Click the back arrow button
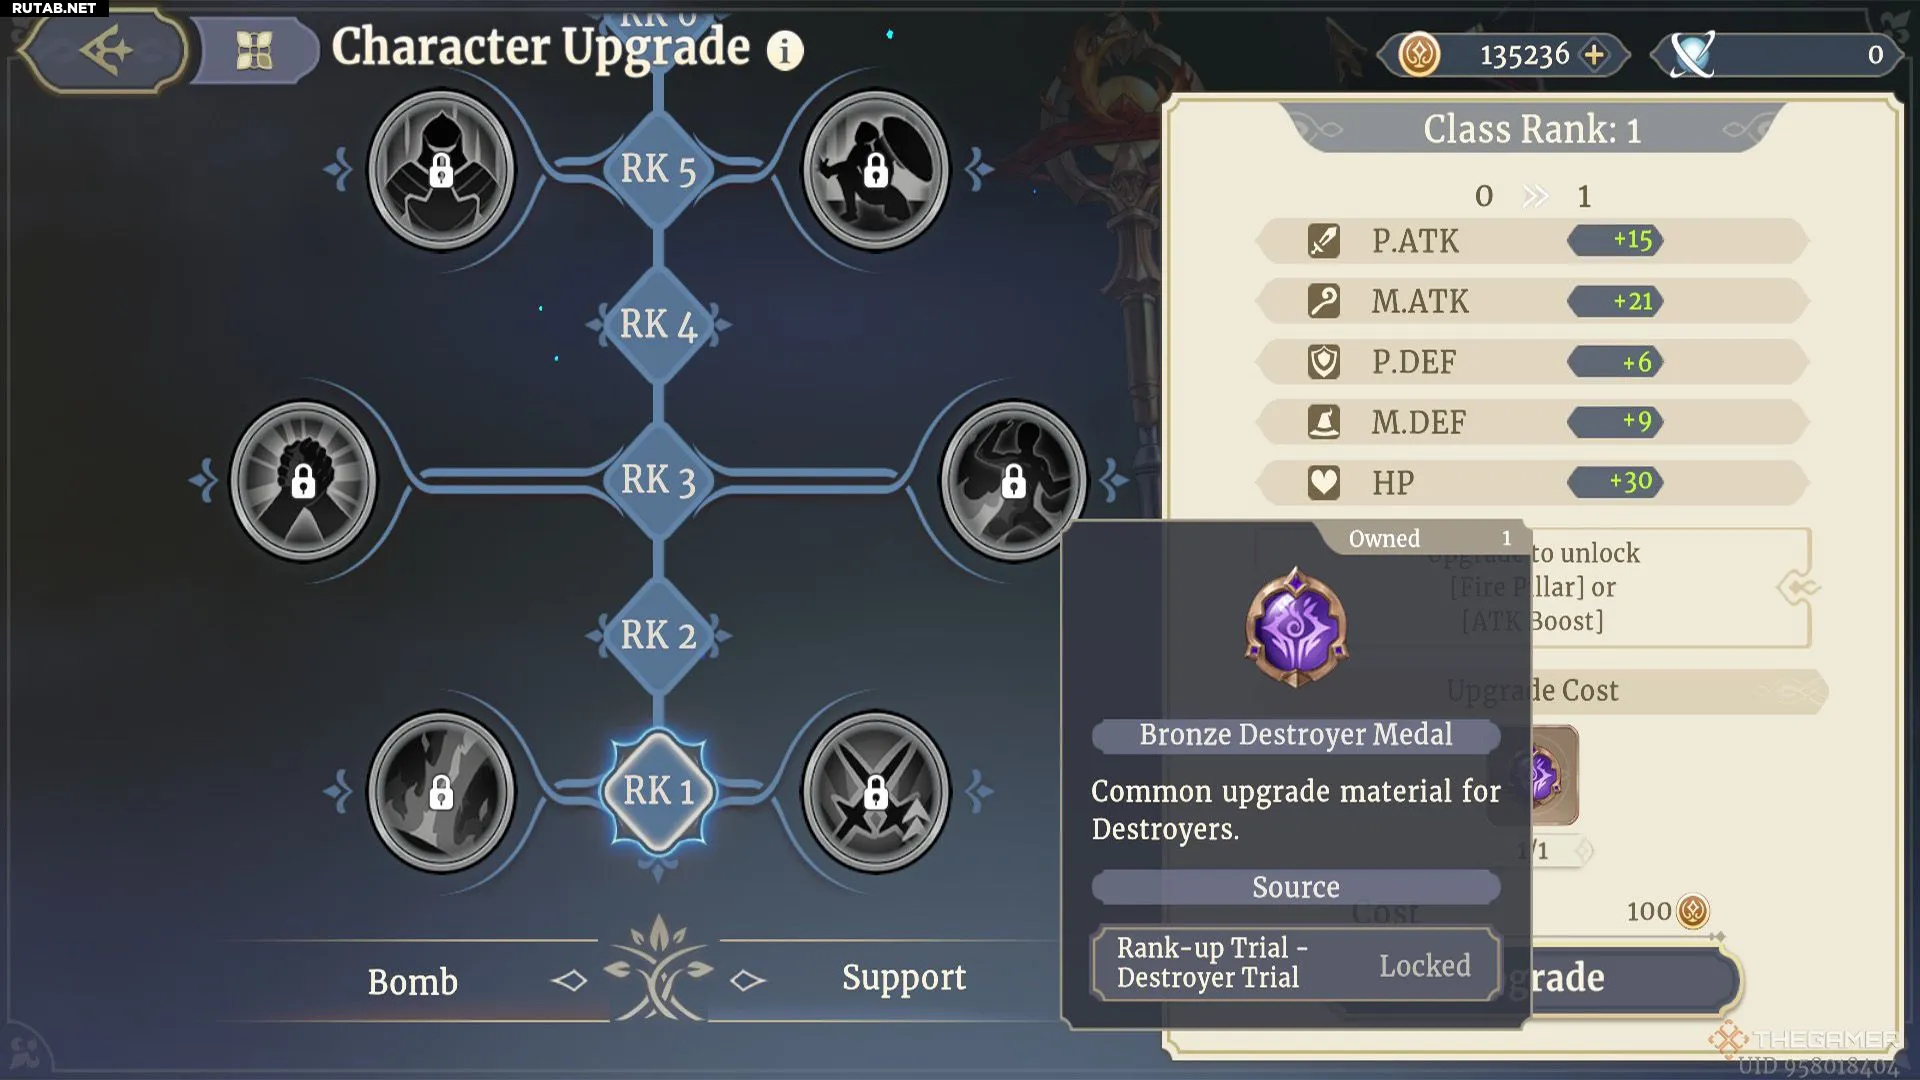 click(104, 50)
